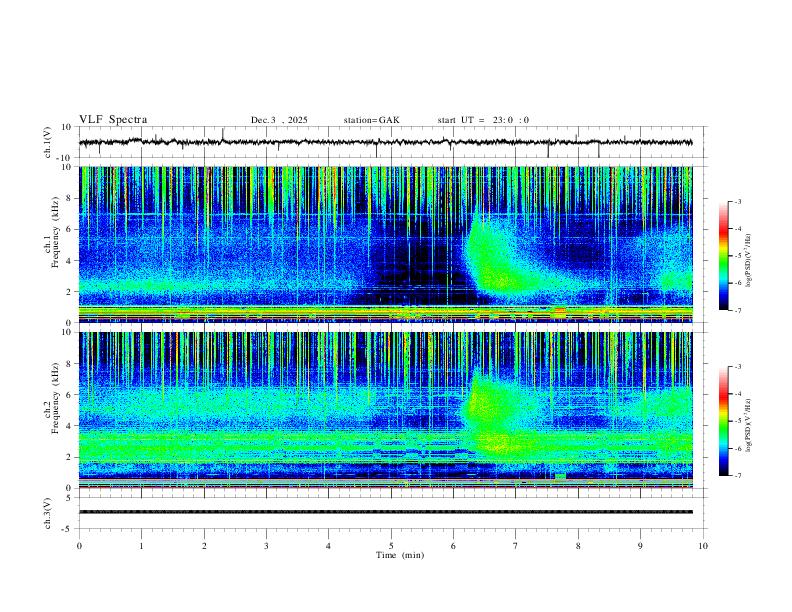The width and height of the screenshot is (792, 612).
Task: Click the ch.1 Frequency (kHz) axis label
Action: [52, 233]
